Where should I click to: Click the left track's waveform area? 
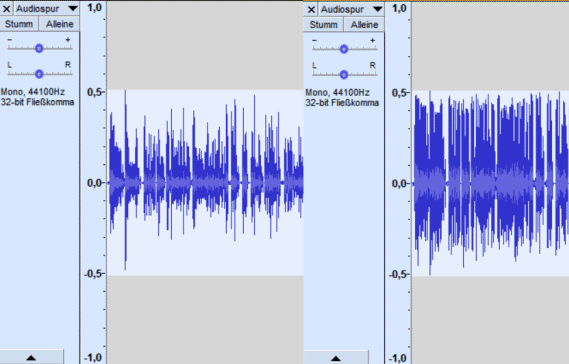pyautogui.click(x=205, y=183)
